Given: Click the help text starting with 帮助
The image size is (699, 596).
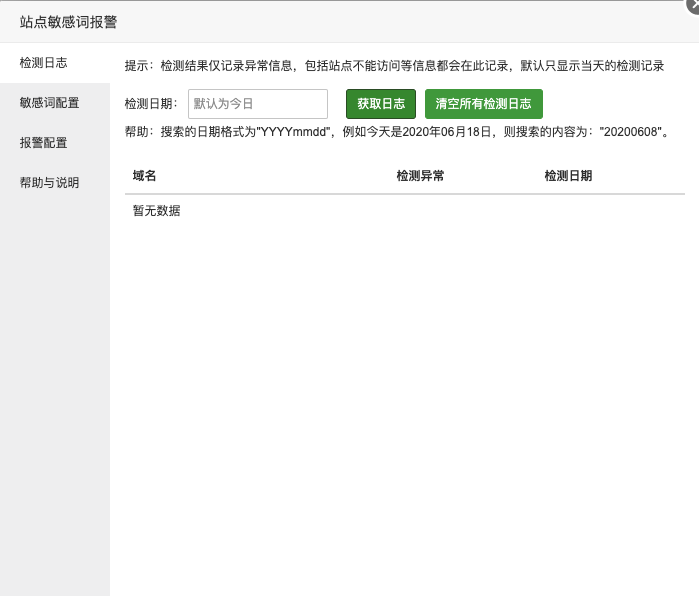Looking at the screenshot, I should tap(397, 132).
